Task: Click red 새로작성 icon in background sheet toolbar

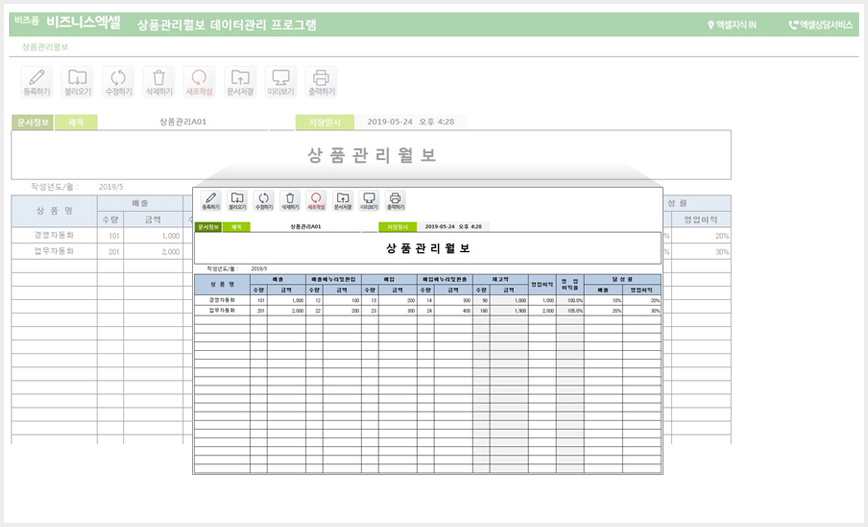Action: click(199, 82)
